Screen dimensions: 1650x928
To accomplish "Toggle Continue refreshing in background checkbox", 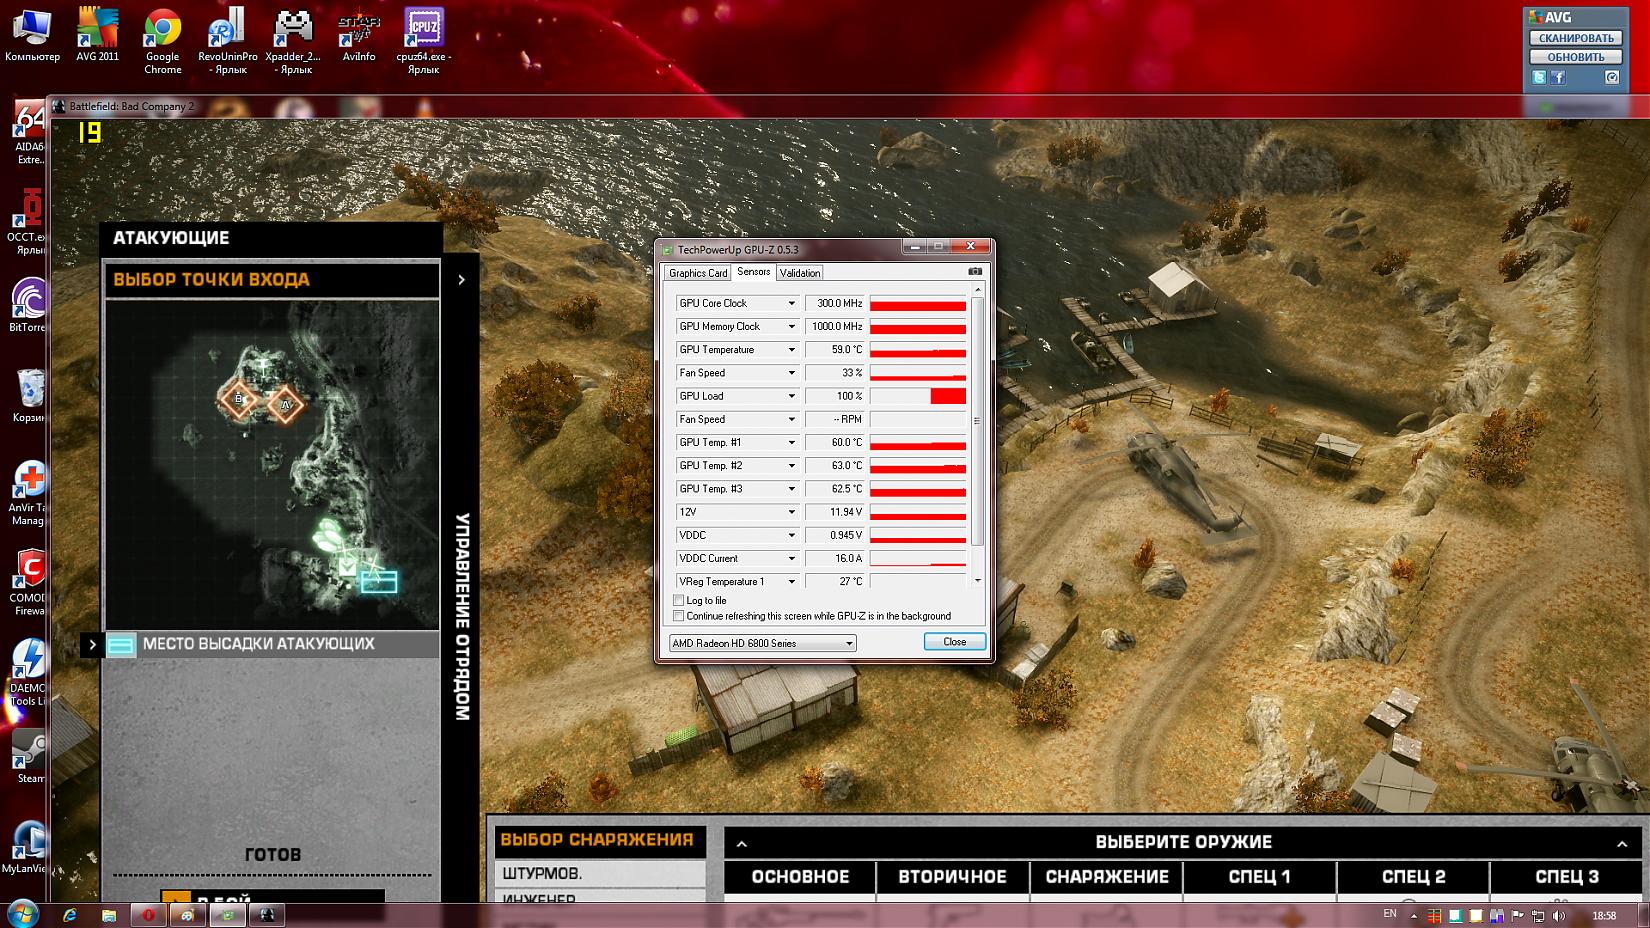I will point(679,616).
